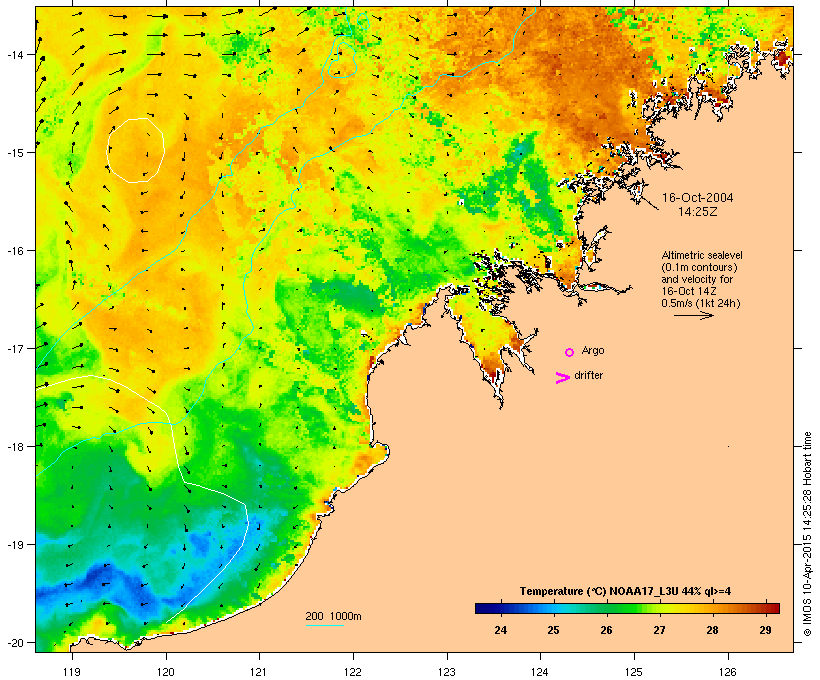Click the time text '14:25Z'
820x680 pixels.
[698, 212]
